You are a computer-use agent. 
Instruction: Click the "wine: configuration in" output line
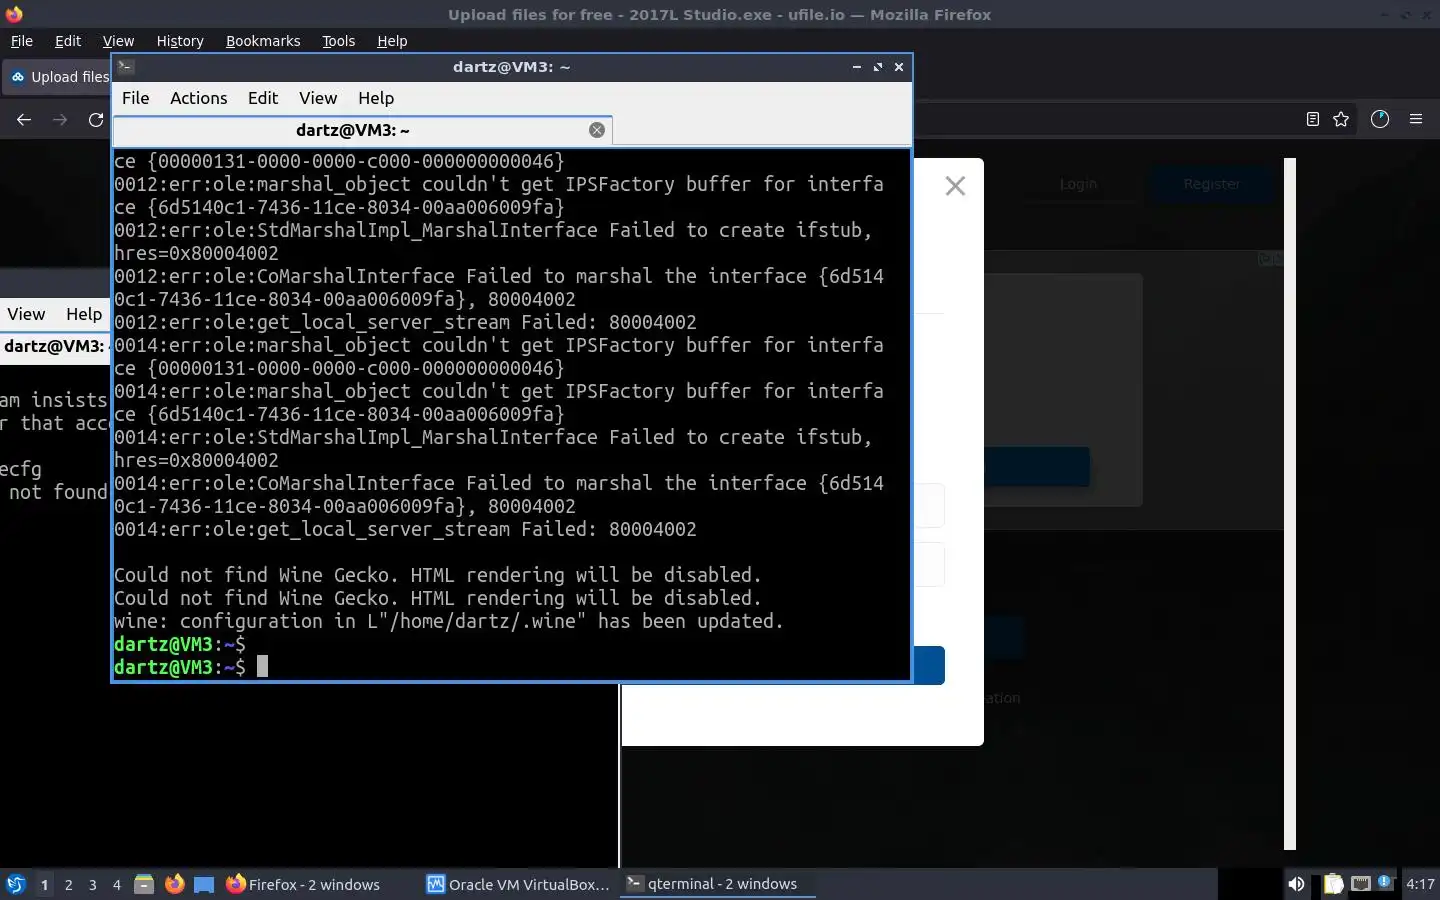click(448, 621)
